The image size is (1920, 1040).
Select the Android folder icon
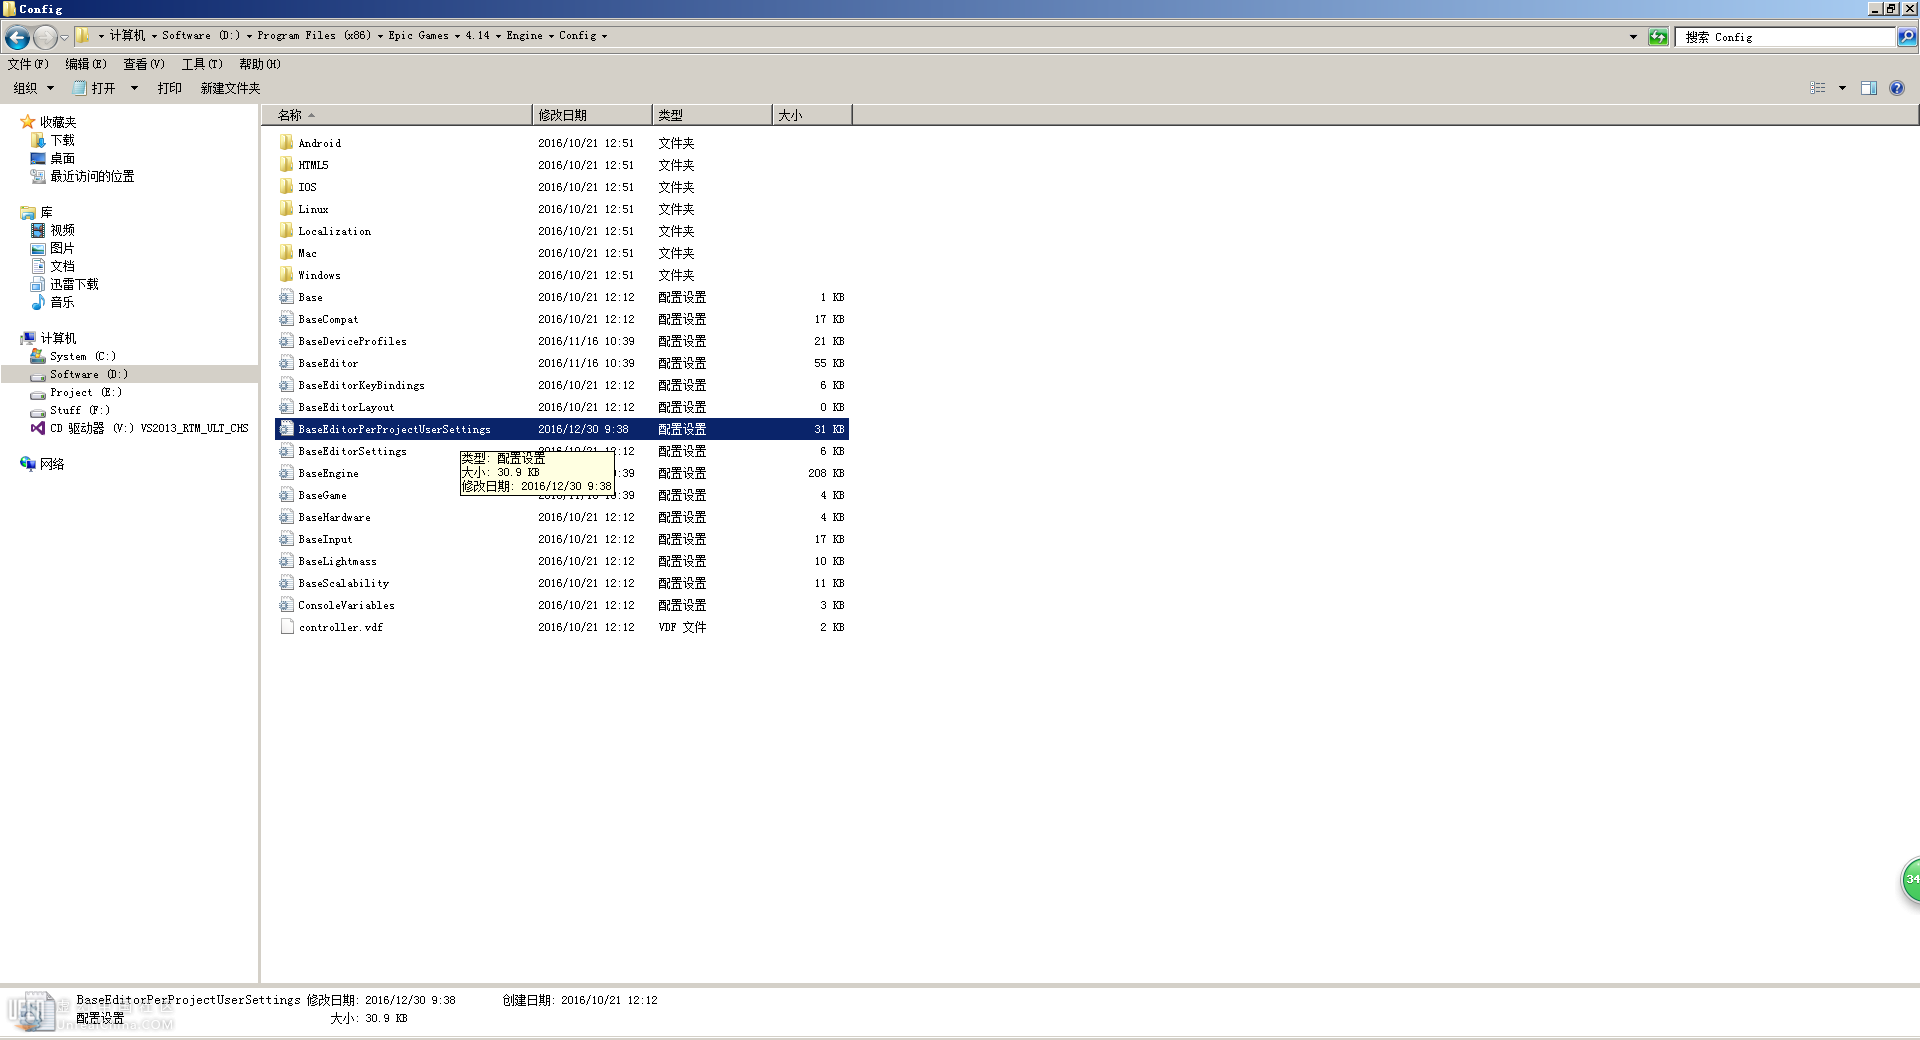tap(287, 143)
